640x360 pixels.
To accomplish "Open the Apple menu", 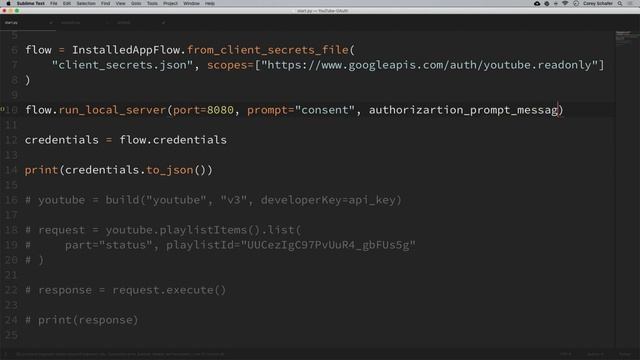I will (x=8, y=3).
